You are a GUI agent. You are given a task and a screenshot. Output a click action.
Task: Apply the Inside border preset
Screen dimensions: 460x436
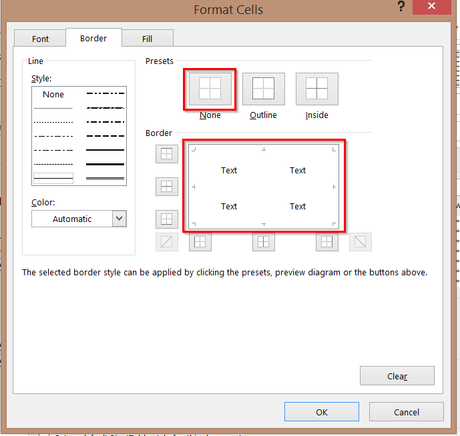click(317, 89)
